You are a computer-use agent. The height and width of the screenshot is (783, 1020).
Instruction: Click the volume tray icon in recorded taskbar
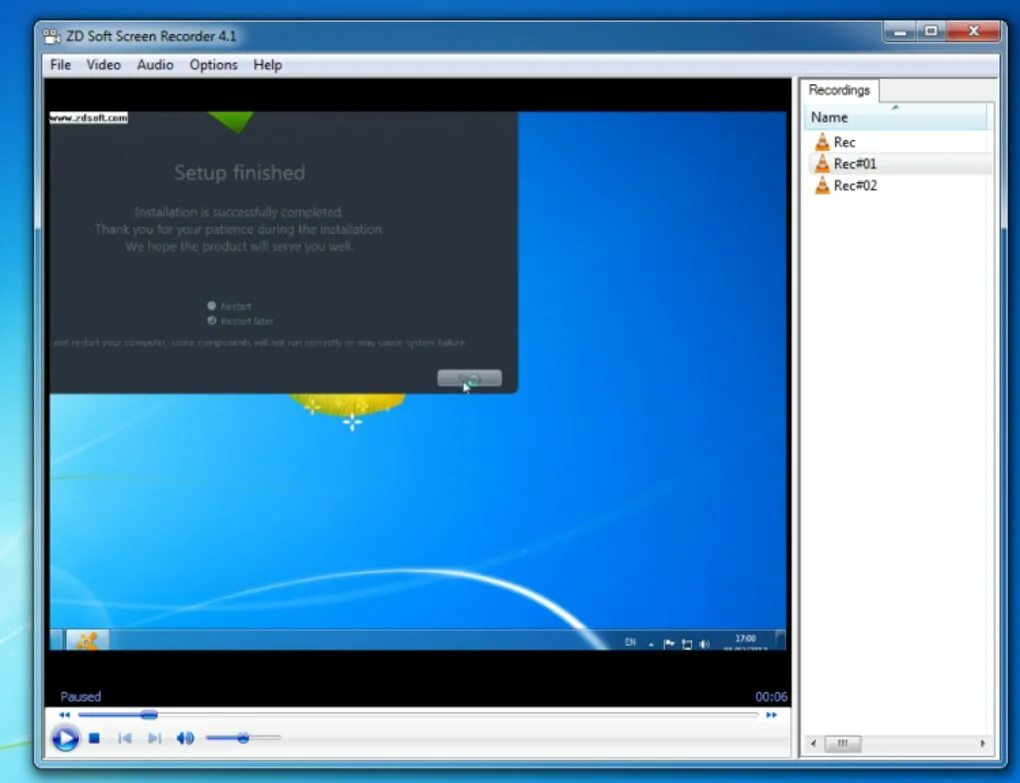pyautogui.click(x=705, y=644)
